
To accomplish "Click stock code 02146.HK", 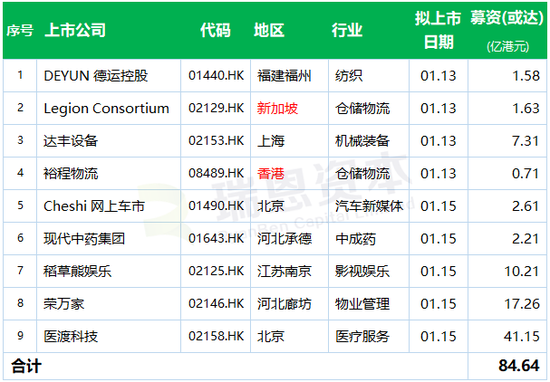I will 216,304.
